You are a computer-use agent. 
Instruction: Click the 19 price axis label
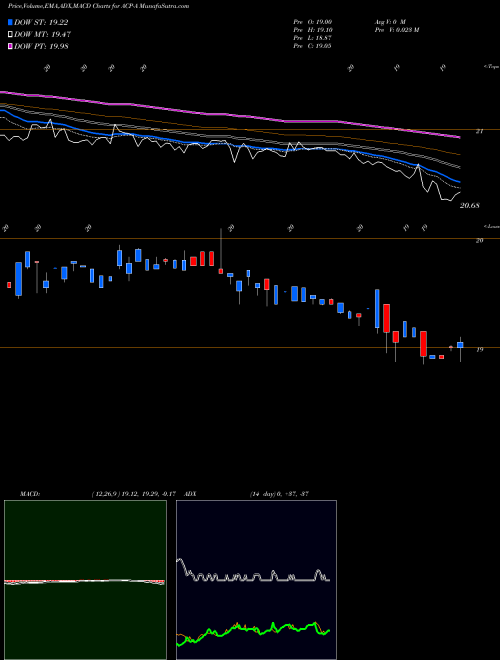[479, 349]
